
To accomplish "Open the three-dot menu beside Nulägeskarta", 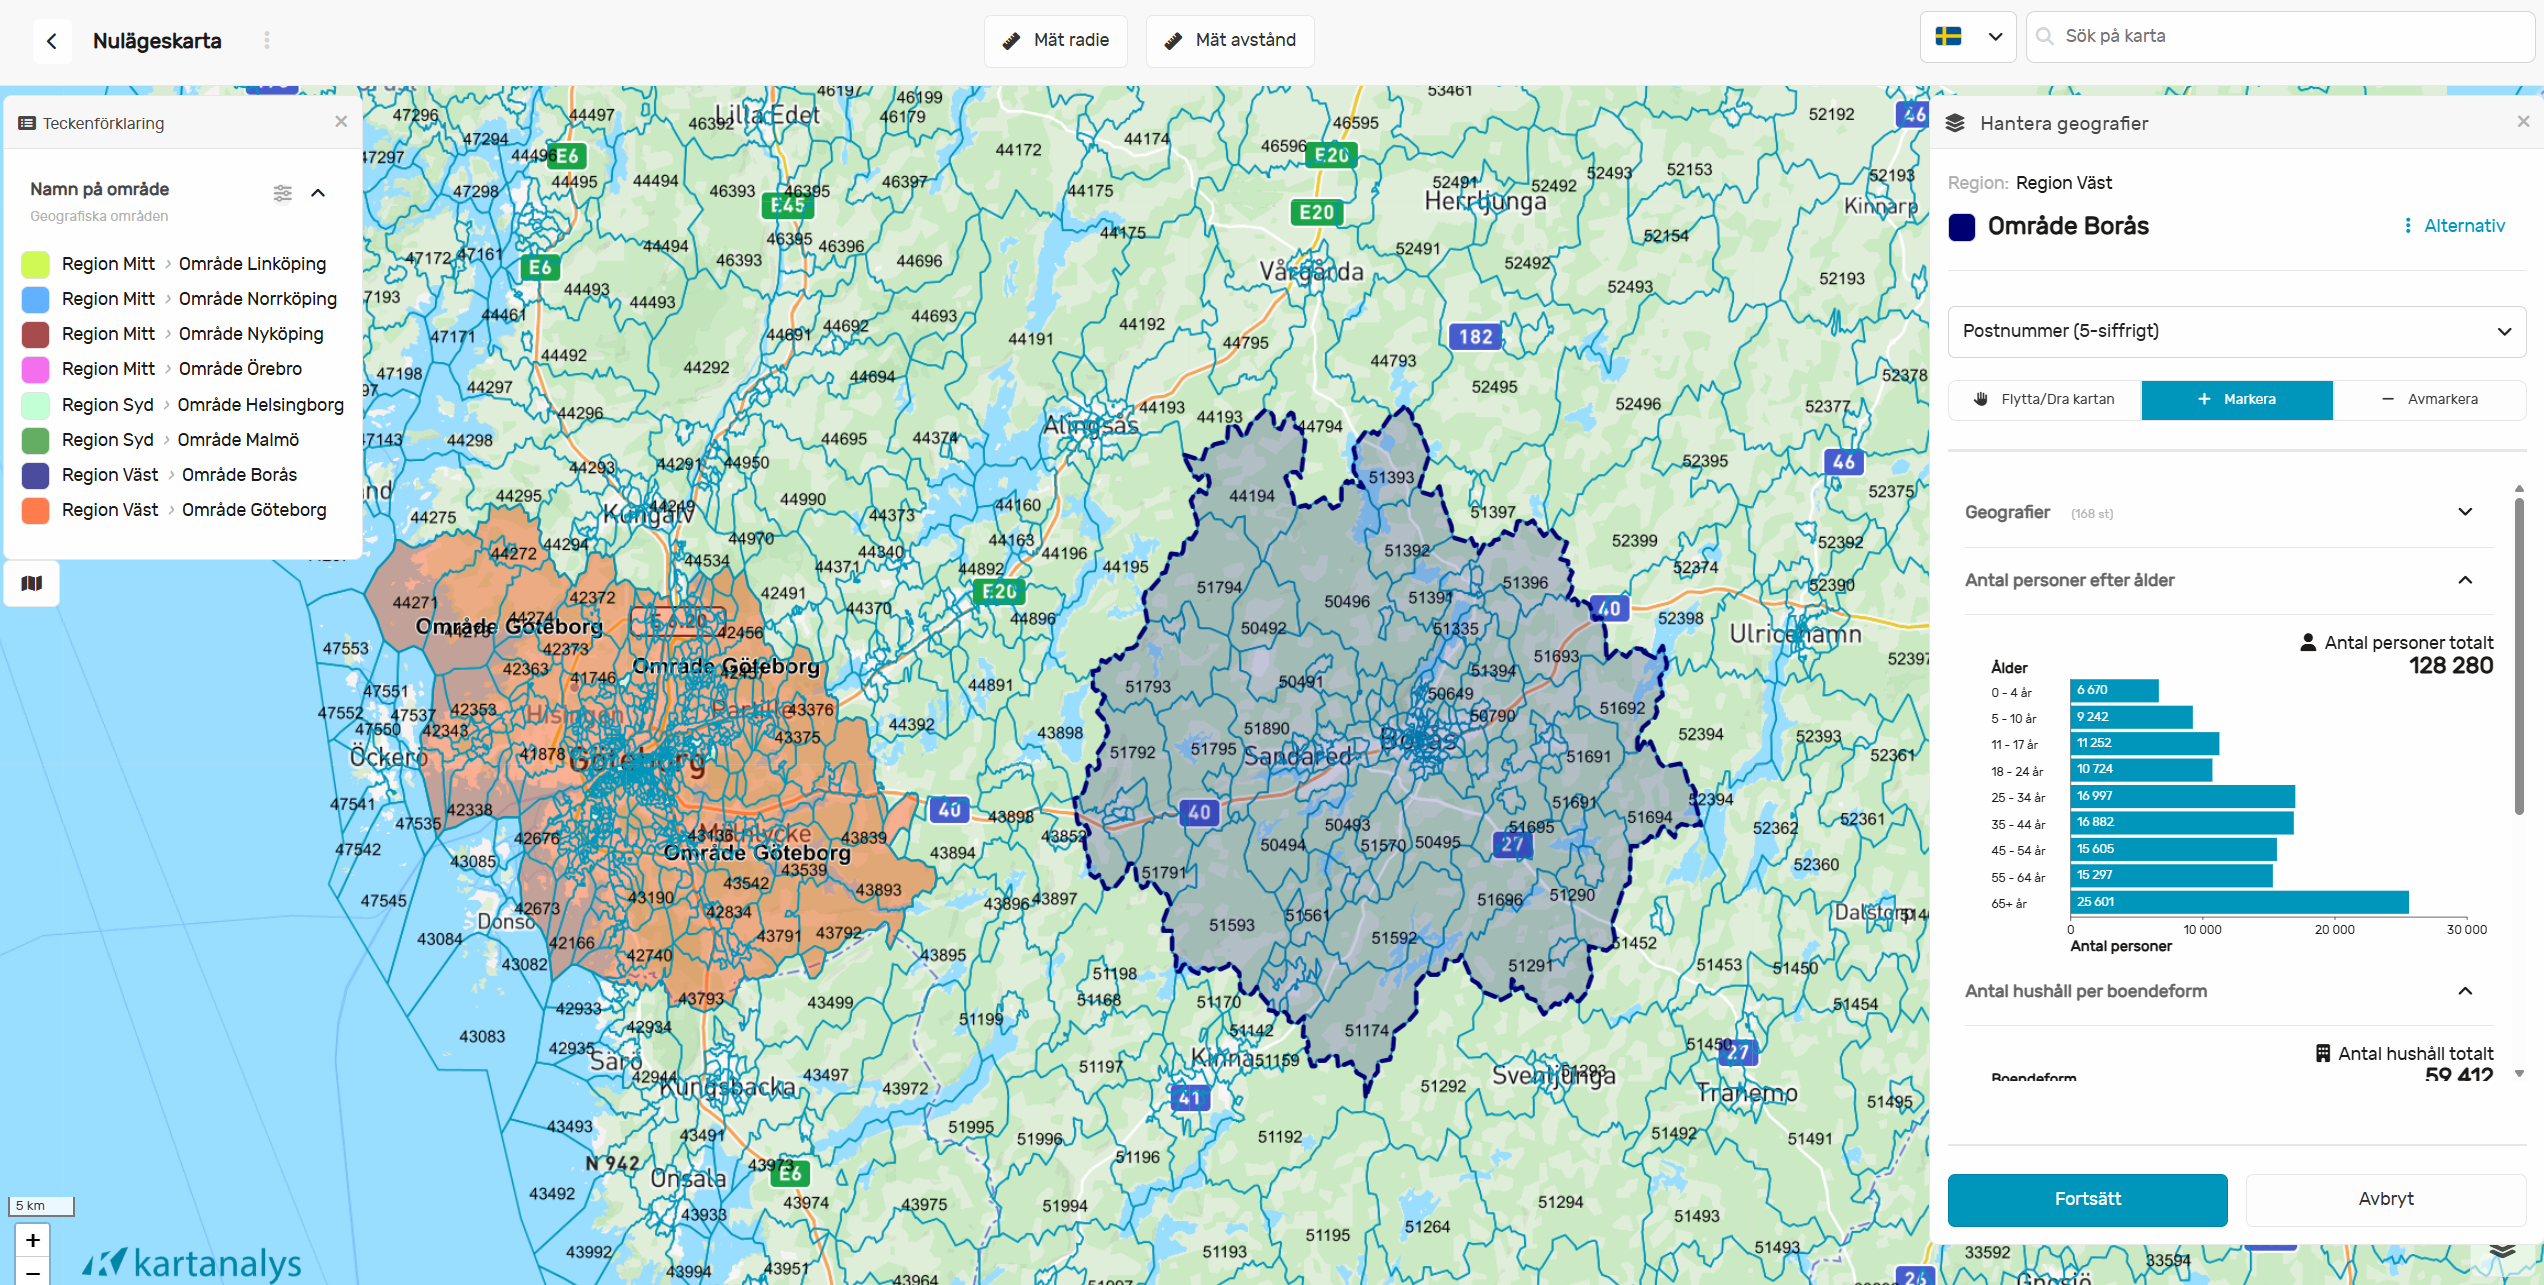I will (x=266, y=40).
